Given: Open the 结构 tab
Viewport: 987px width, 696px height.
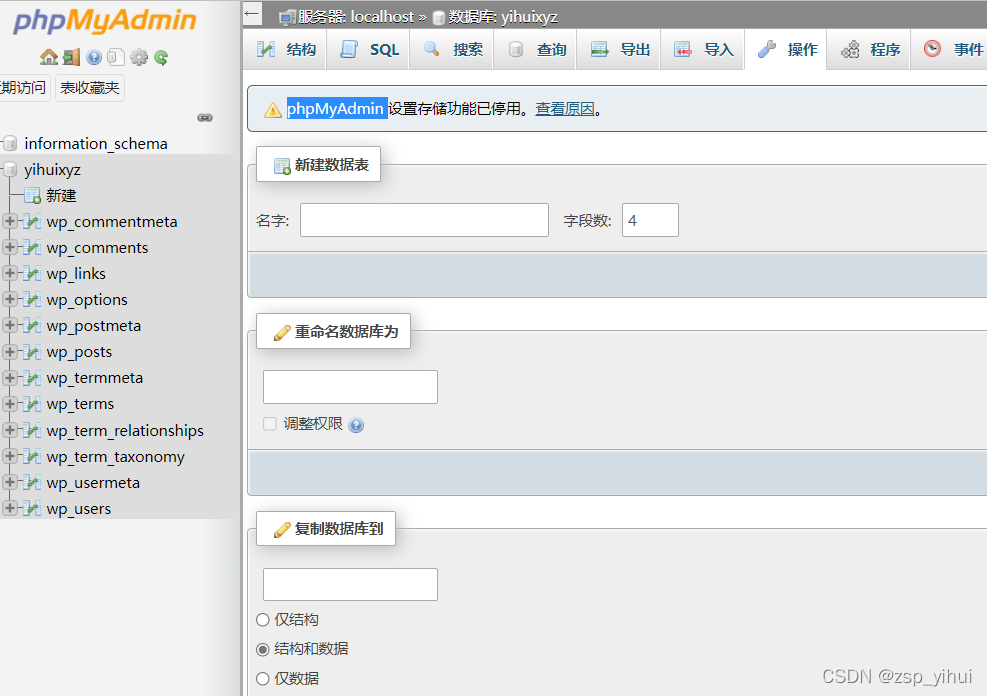Looking at the screenshot, I should coord(286,50).
